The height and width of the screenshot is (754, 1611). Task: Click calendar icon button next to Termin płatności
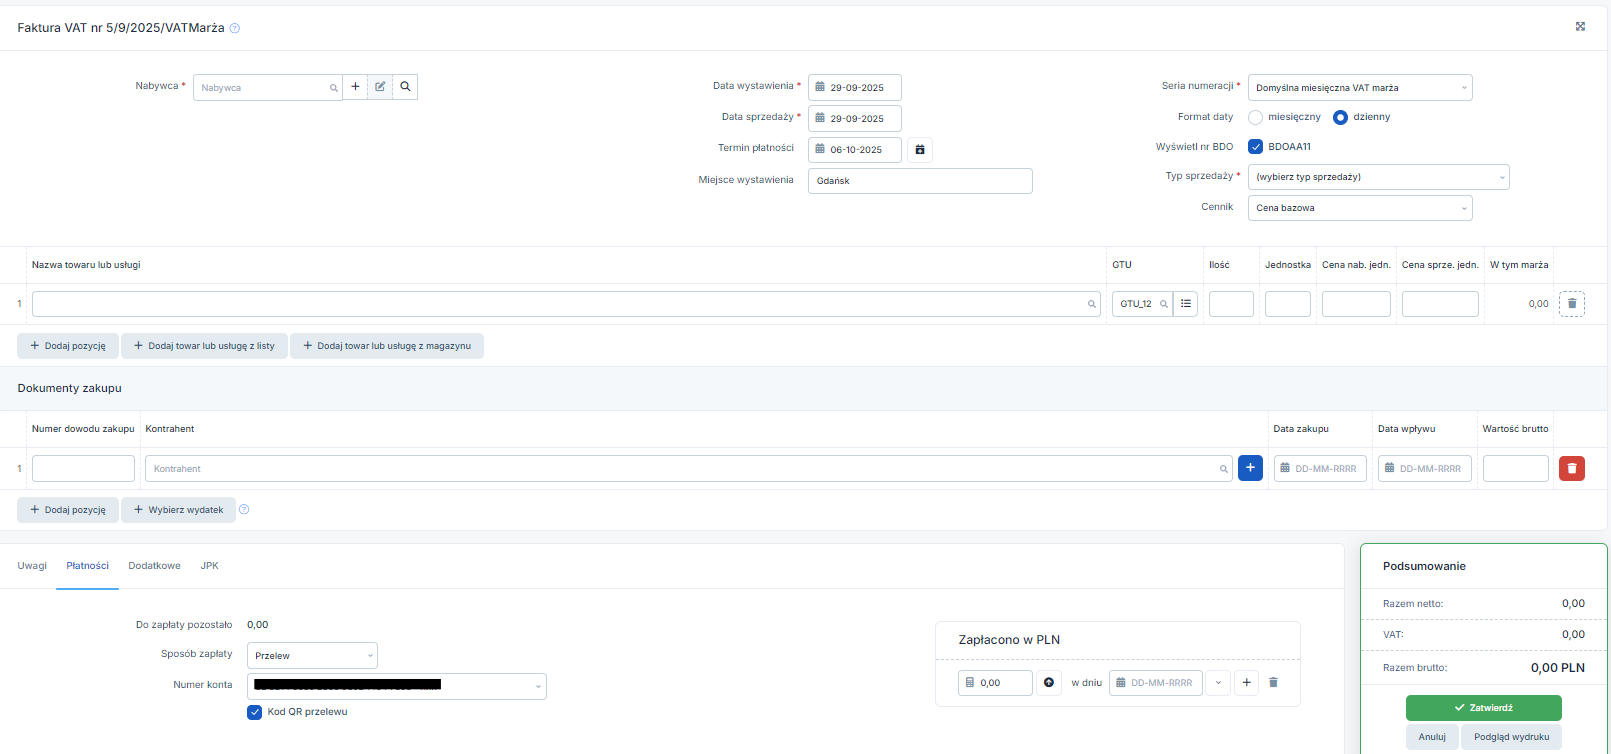(920, 150)
